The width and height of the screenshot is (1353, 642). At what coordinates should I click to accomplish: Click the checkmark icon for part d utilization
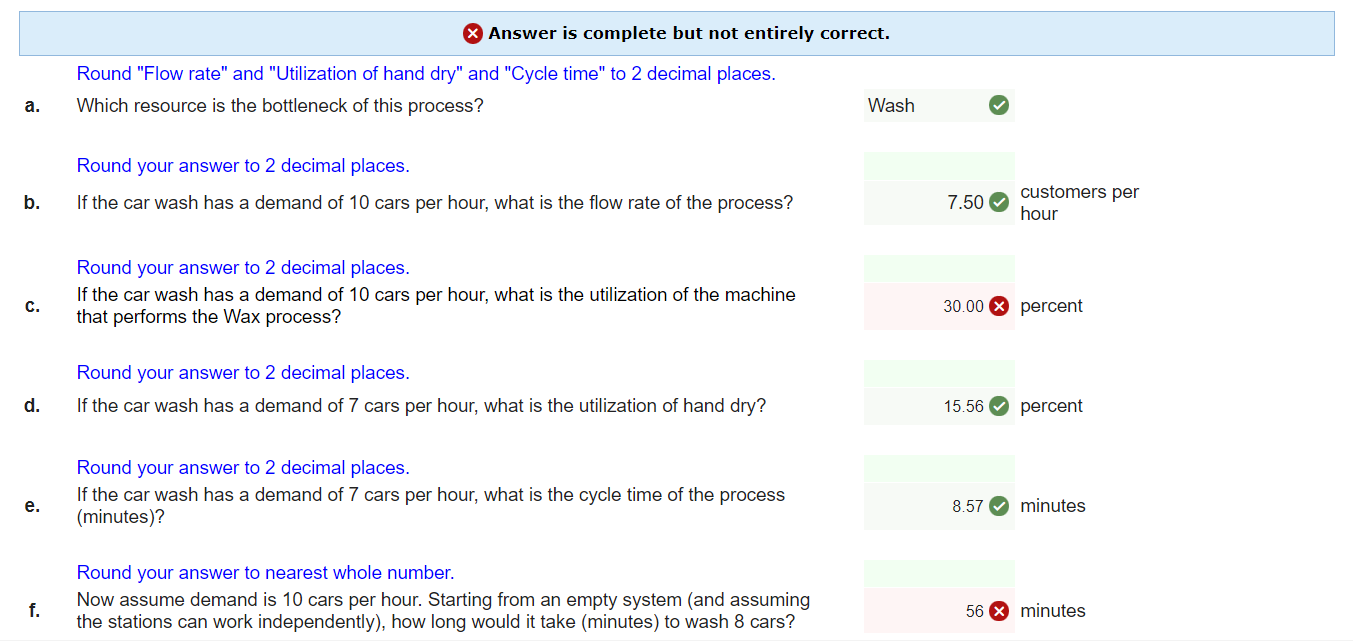(997, 406)
